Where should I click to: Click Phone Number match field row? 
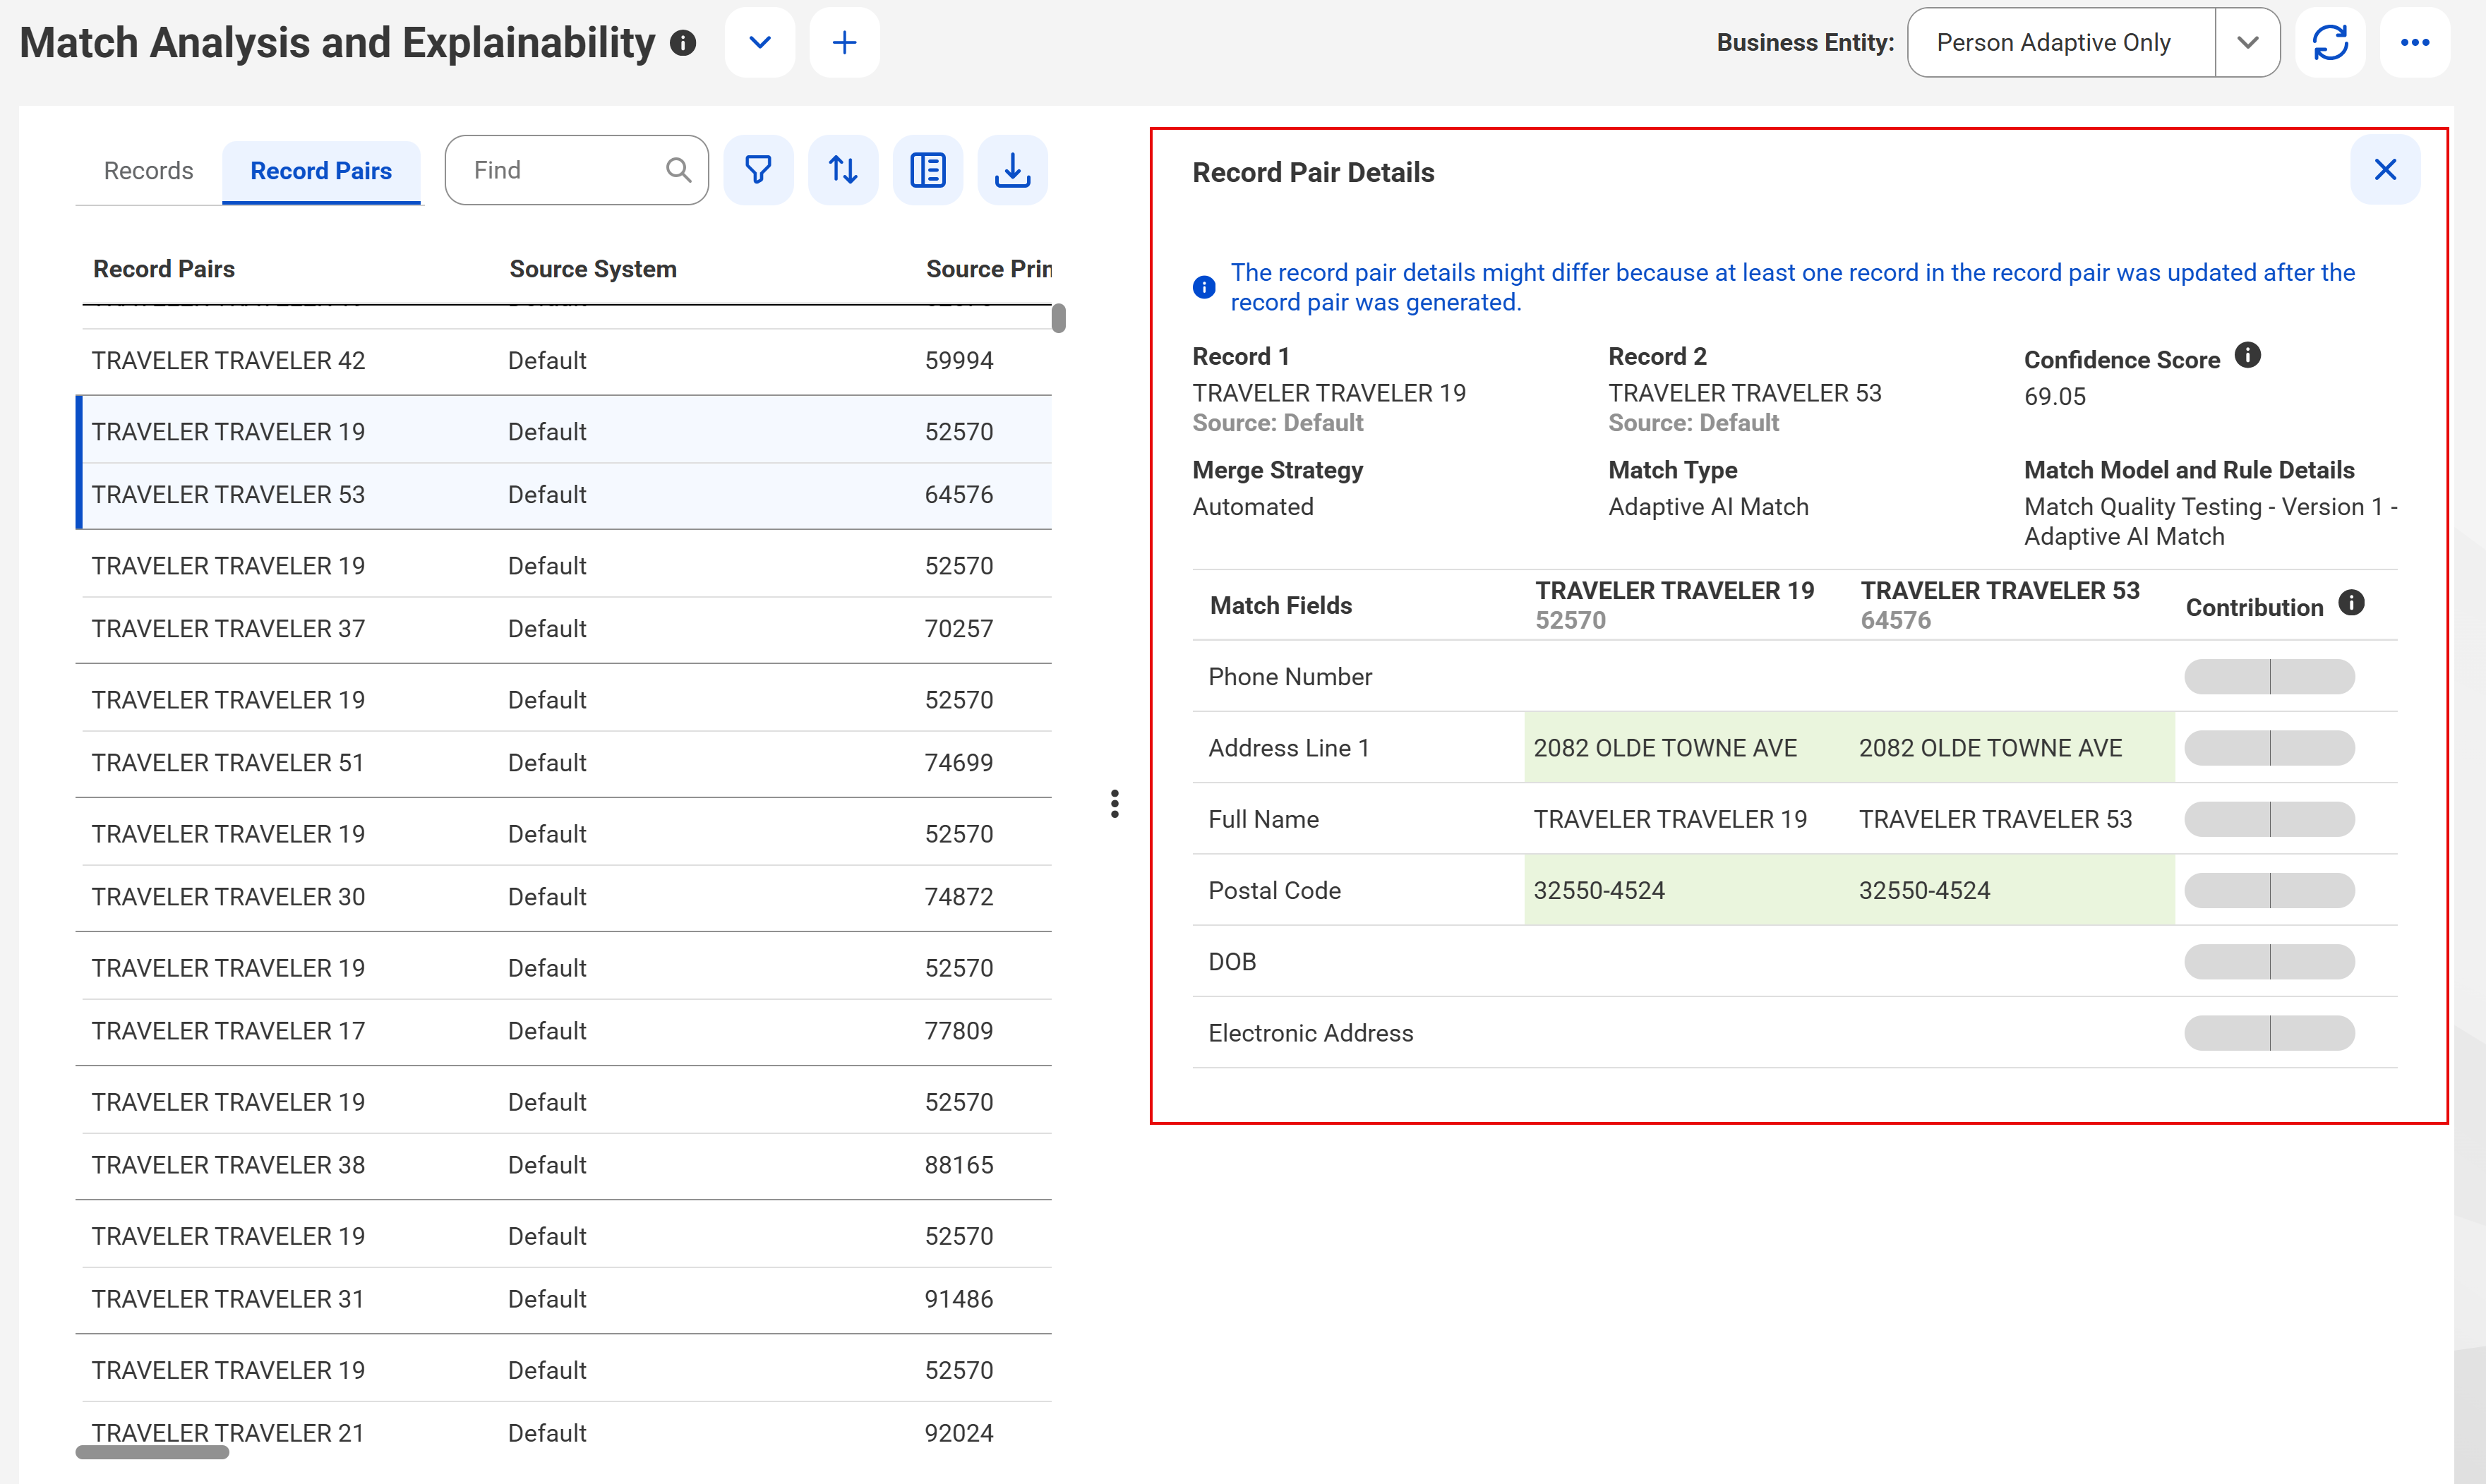click(x=1795, y=677)
